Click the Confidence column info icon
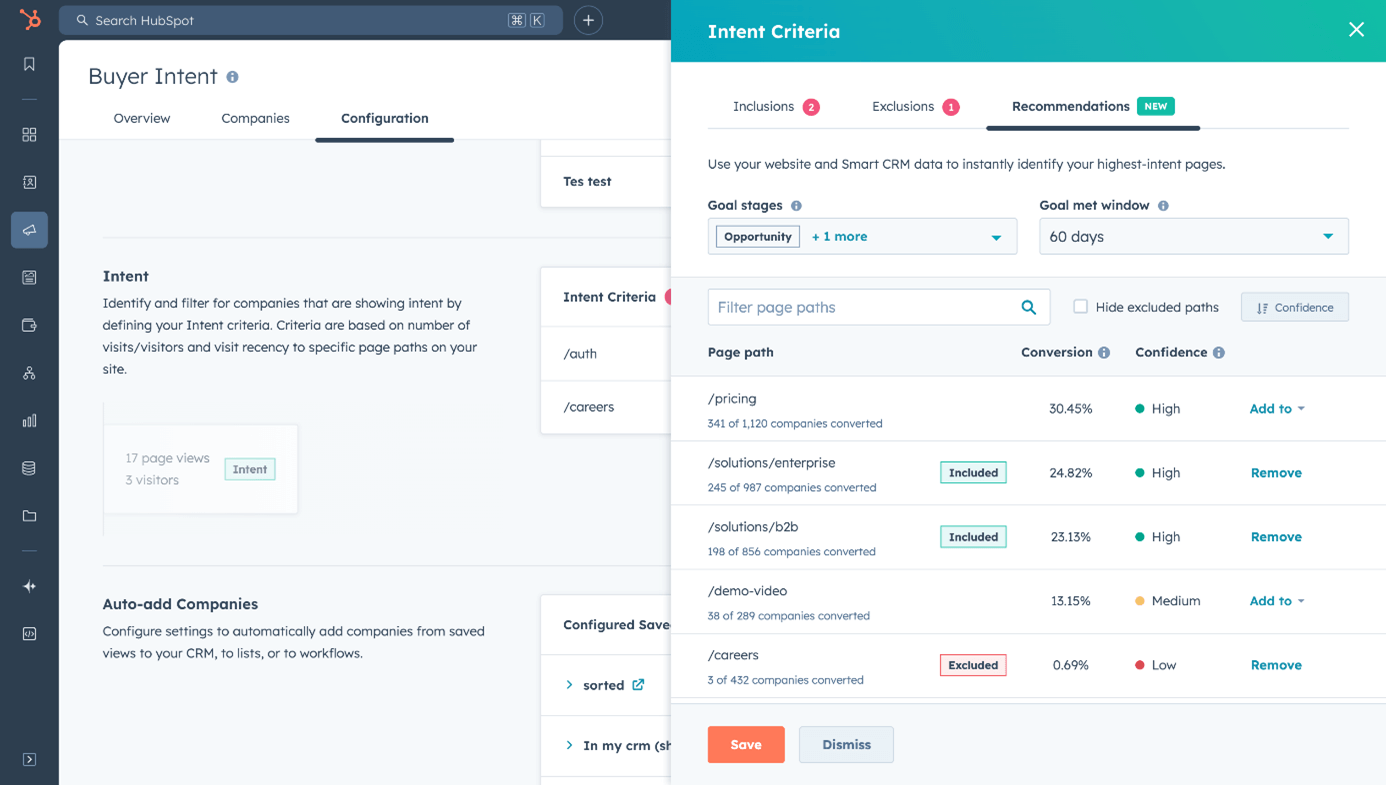1386x785 pixels. (1219, 353)
